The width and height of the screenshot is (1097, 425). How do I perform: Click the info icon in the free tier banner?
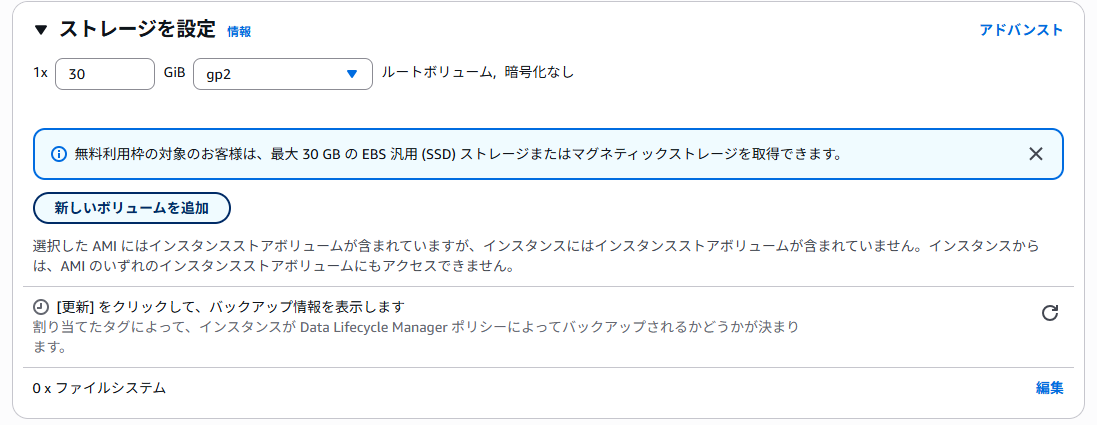[x=59, y=154]
